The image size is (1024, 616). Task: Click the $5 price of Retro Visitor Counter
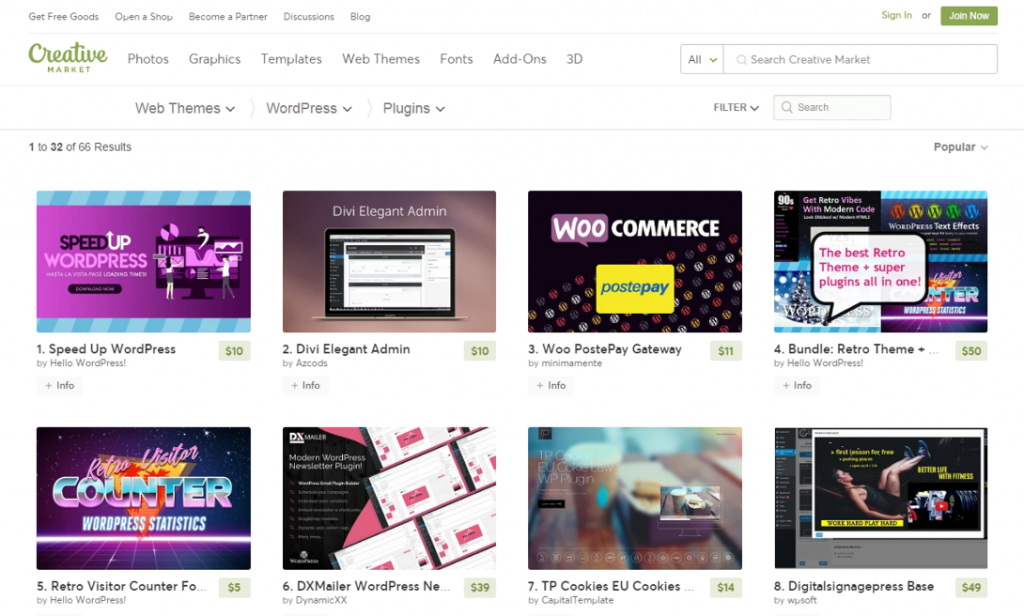click(x=234, y=587)
